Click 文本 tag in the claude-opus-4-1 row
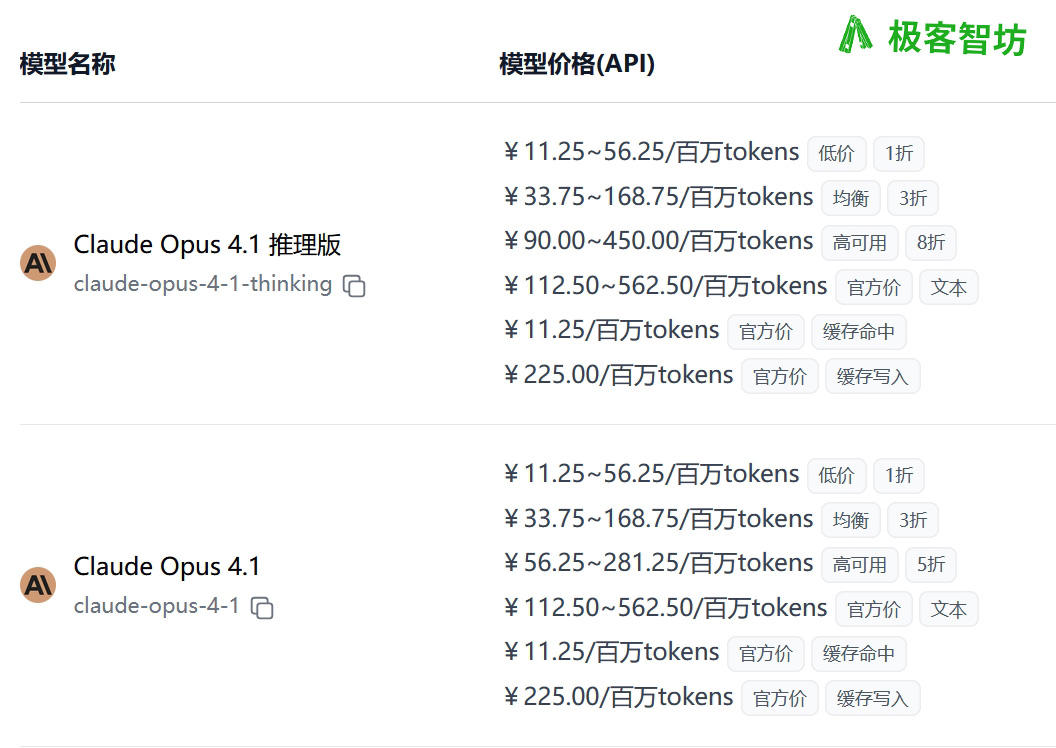Viewport: 1056px width, 748px height. point(948,609)
